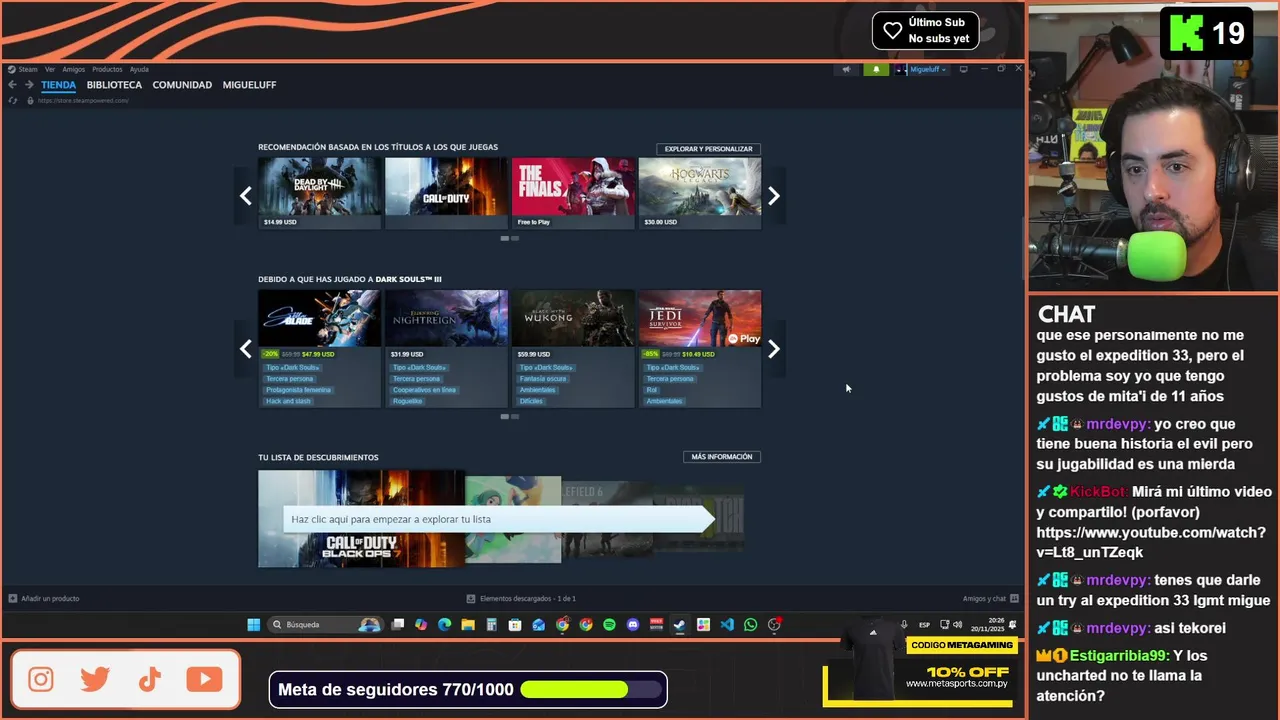Open the green notifications bell
This screenshot has height=720, width=1280.
click(x=877, y=69)
